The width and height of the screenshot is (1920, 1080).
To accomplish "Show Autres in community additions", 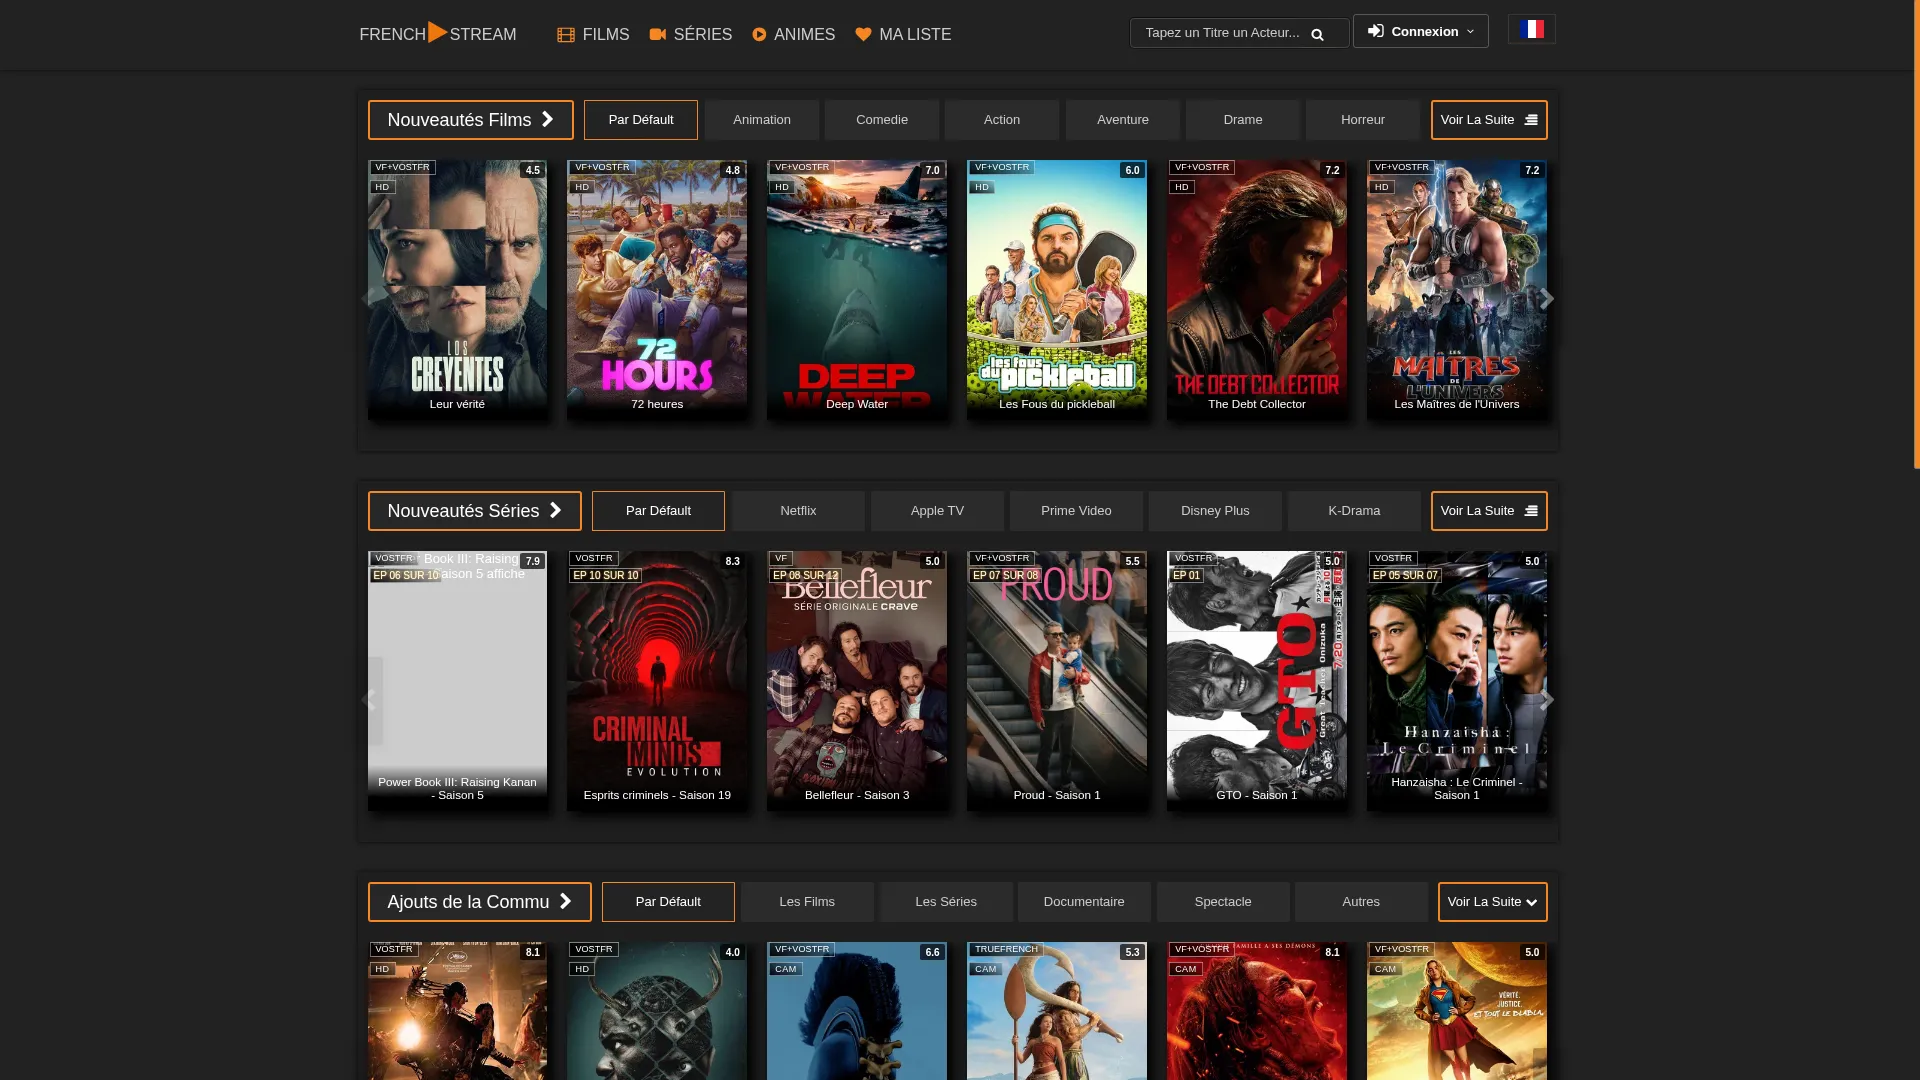I will pyautogui.click(x=1361, y=902).
